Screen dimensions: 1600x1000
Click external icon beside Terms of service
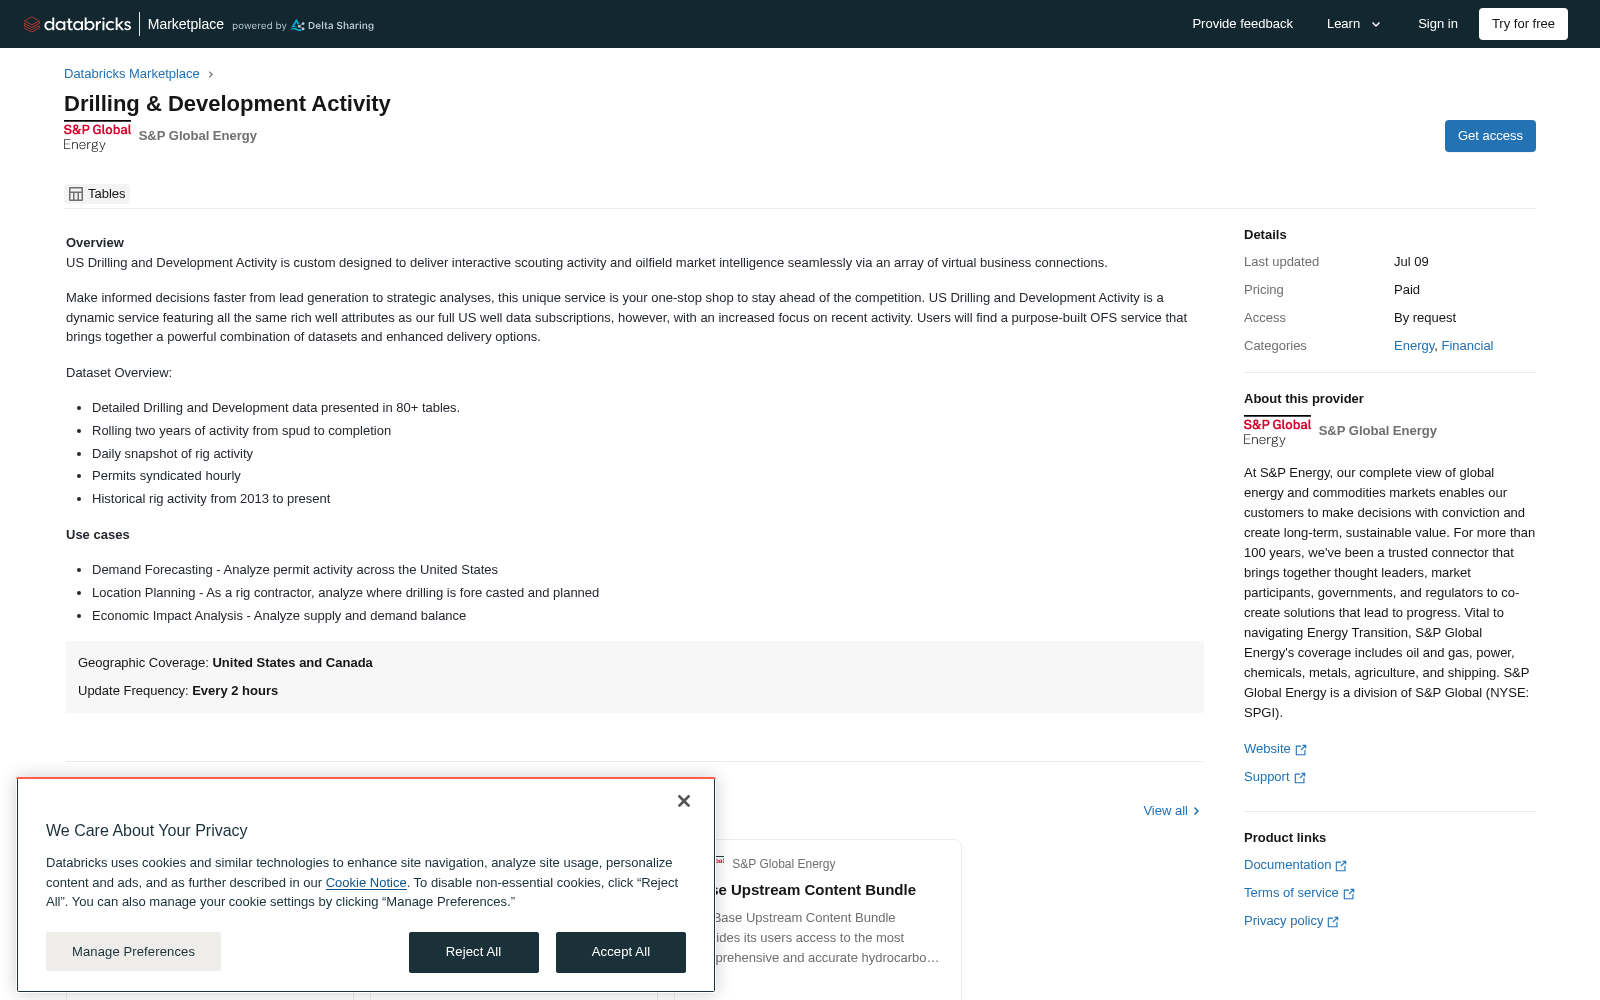(x=1349, y=894)
